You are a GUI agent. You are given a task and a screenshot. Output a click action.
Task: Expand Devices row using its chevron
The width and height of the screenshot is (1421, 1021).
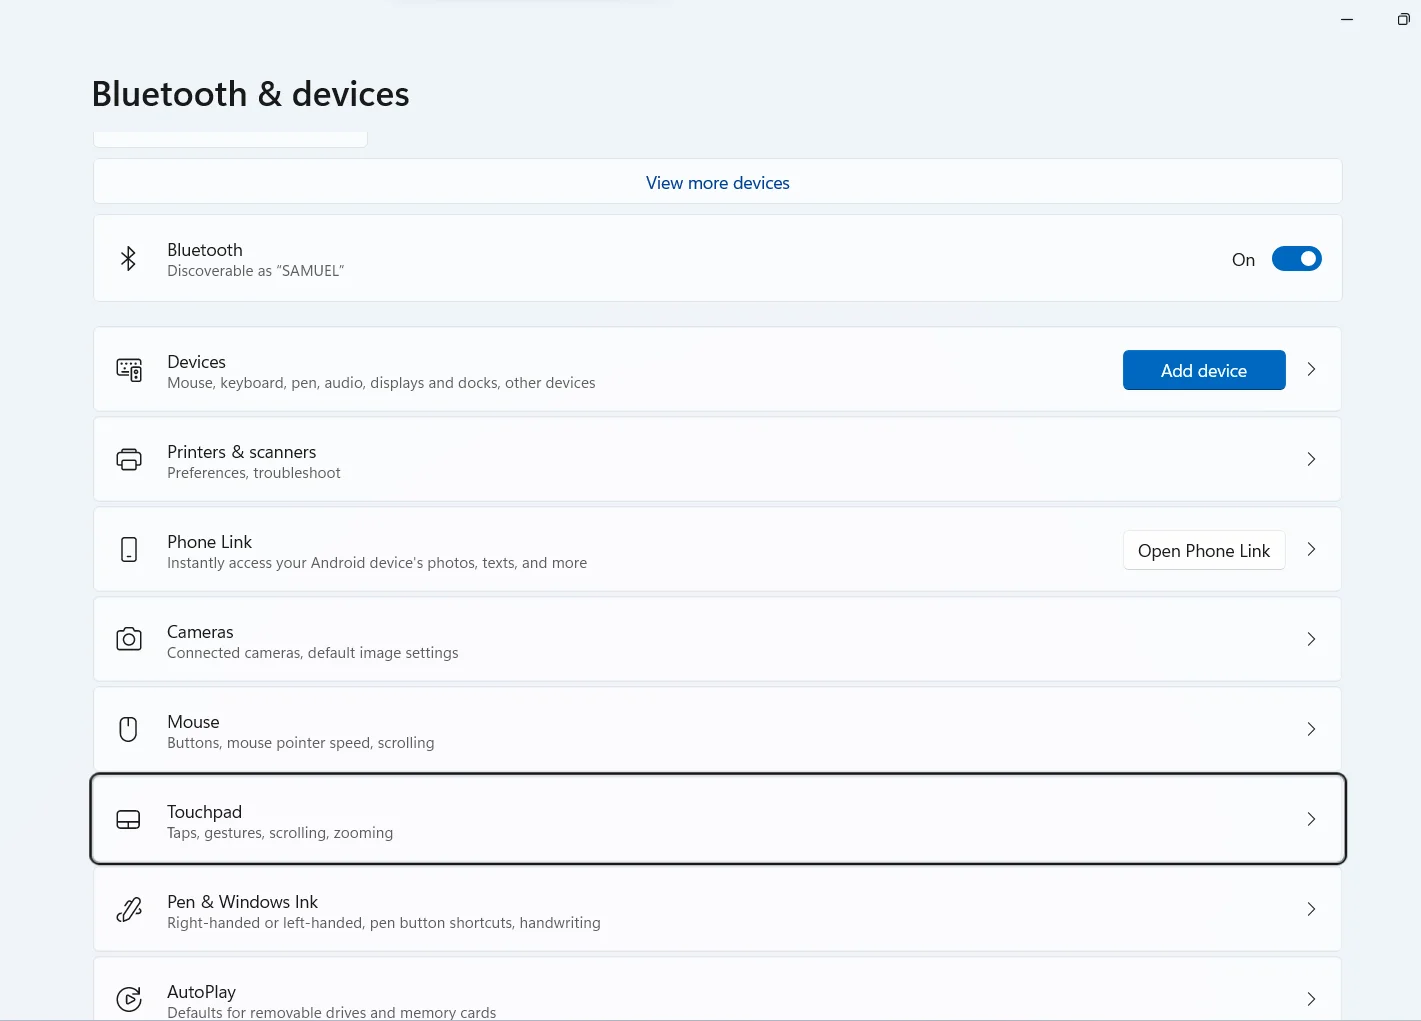point(1311,370)
